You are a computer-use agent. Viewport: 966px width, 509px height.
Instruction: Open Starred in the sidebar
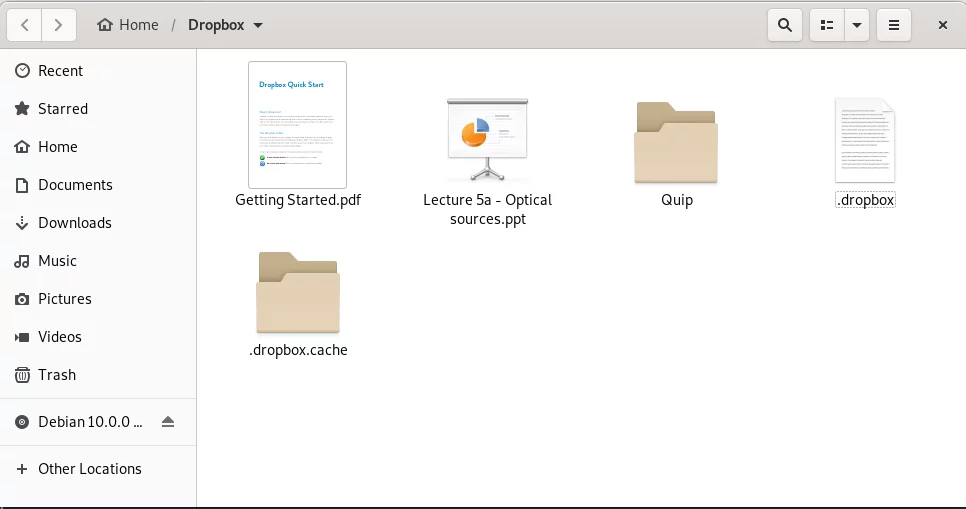(x=98, y=109)
